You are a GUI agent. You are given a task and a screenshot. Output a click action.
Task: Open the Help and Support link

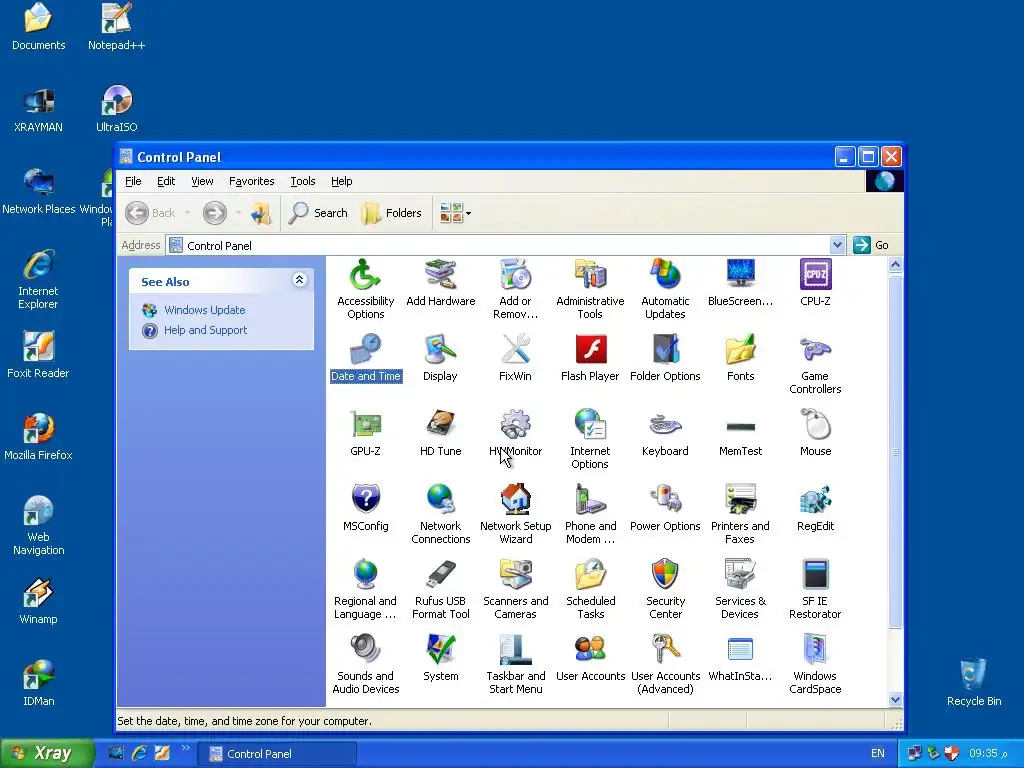click(x=205, y=330)
